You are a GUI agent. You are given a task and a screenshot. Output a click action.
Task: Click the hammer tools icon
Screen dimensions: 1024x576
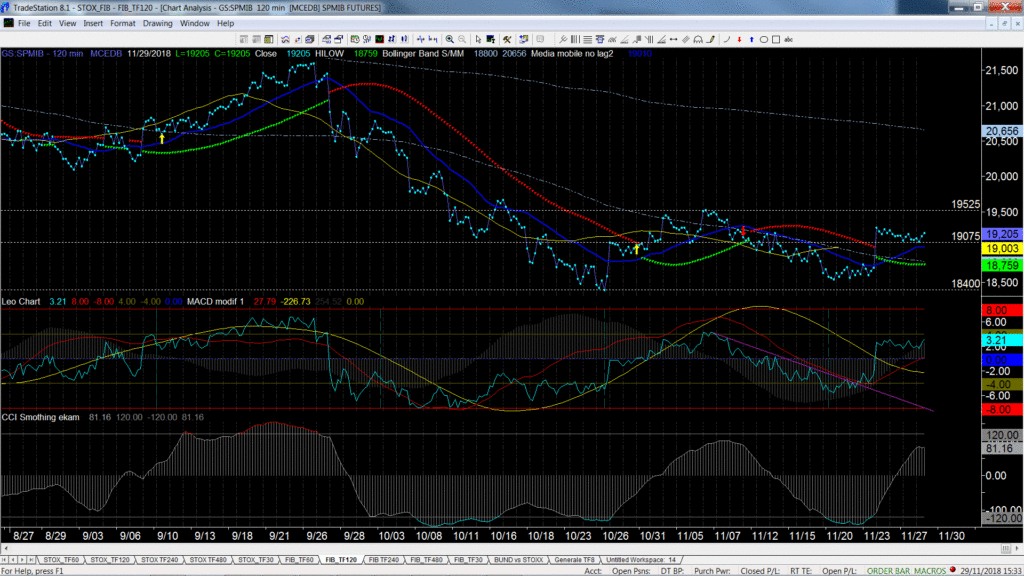(507, 39)
